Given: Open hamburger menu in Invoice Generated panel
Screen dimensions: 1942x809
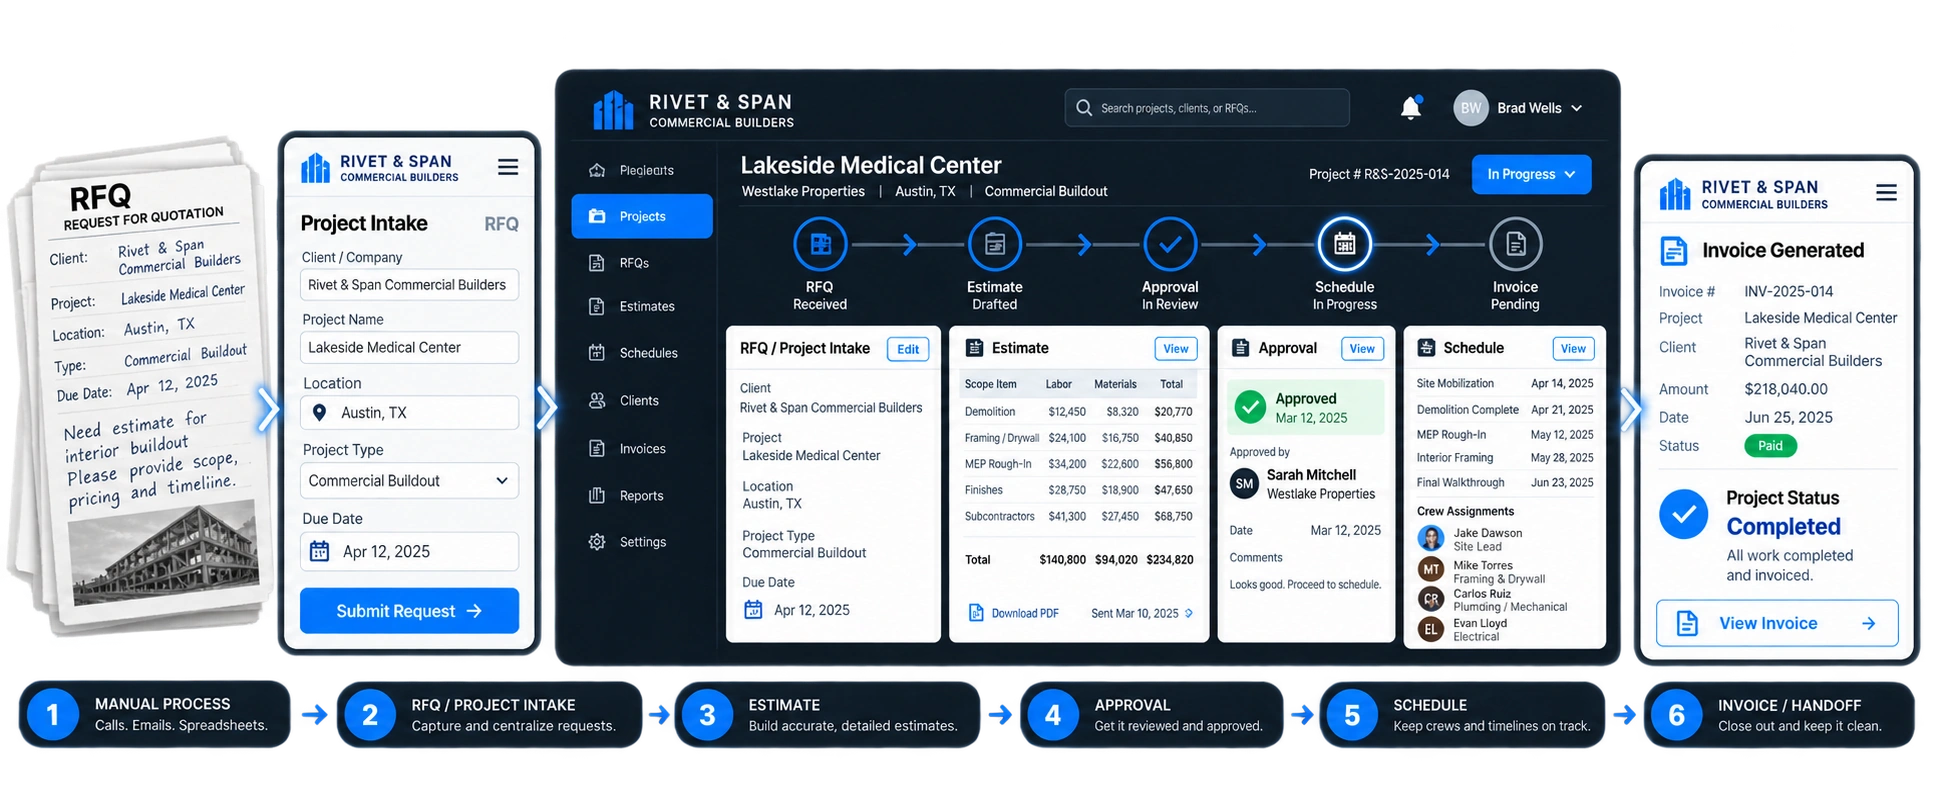Looking at the screenshot, I should coord(1886,192).
